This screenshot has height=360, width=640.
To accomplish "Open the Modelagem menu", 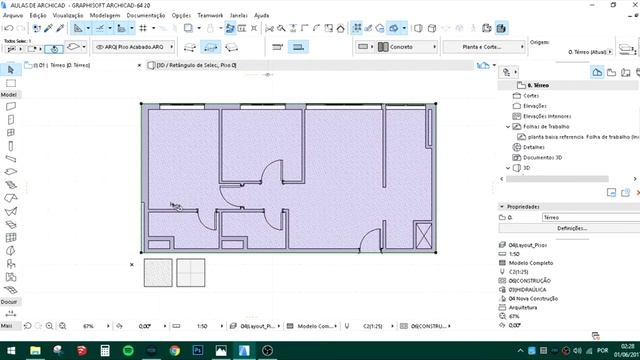I will click(105, 16).
